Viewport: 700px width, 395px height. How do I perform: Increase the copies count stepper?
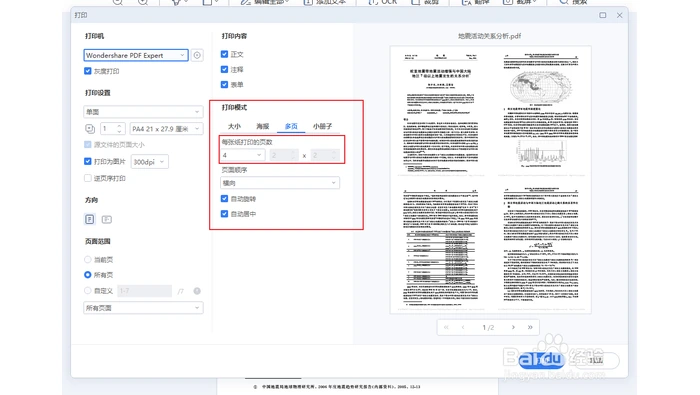point(119,126)
